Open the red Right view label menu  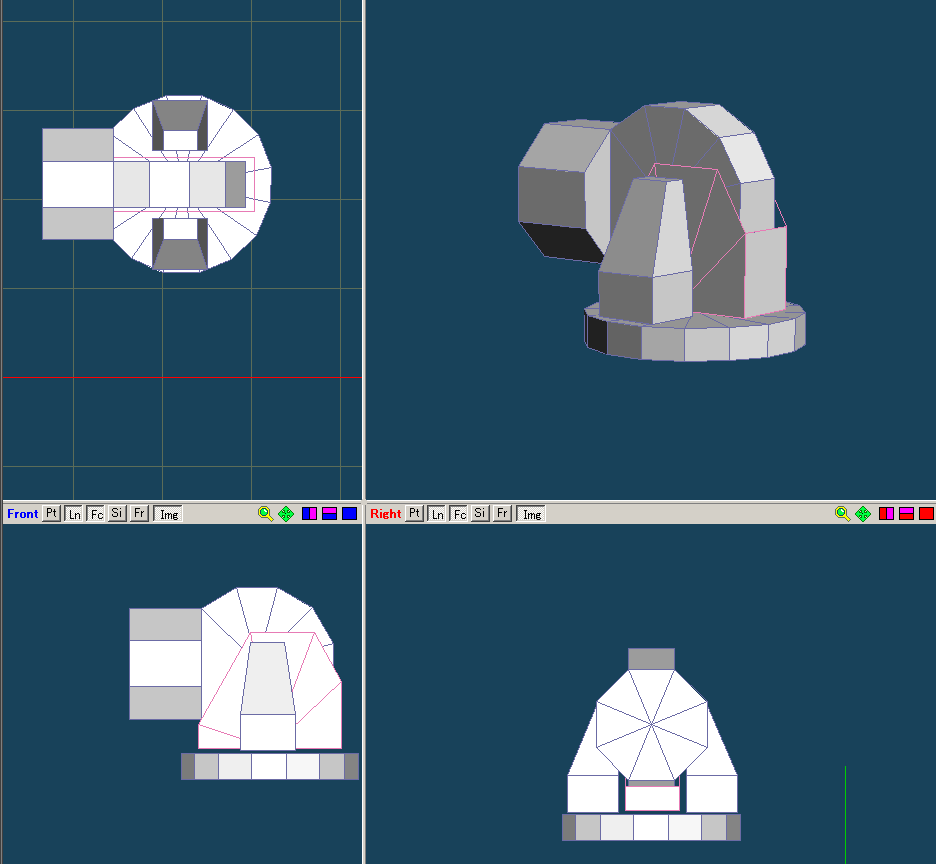point(385,514)
